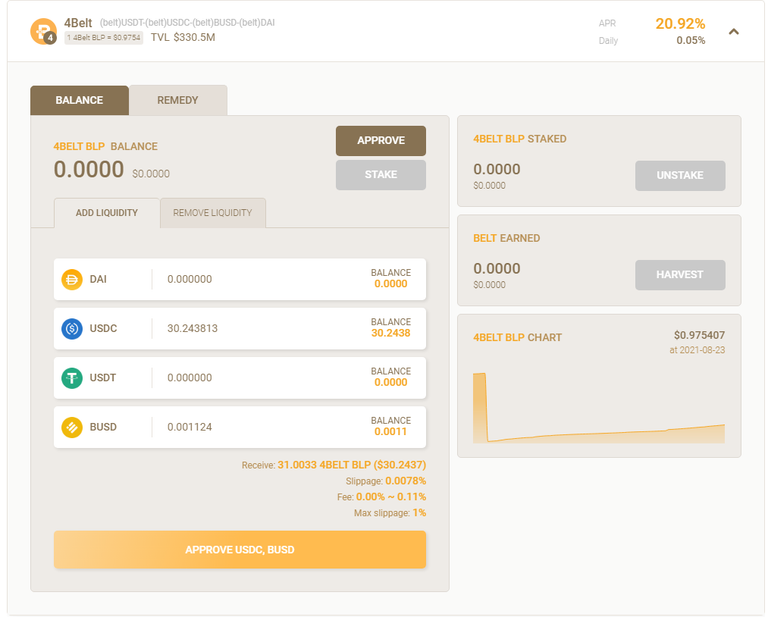Click the 4BELT BLP price chart
Image resolution: width=768 pixels, height=617 pixels.
pos(599,408)
